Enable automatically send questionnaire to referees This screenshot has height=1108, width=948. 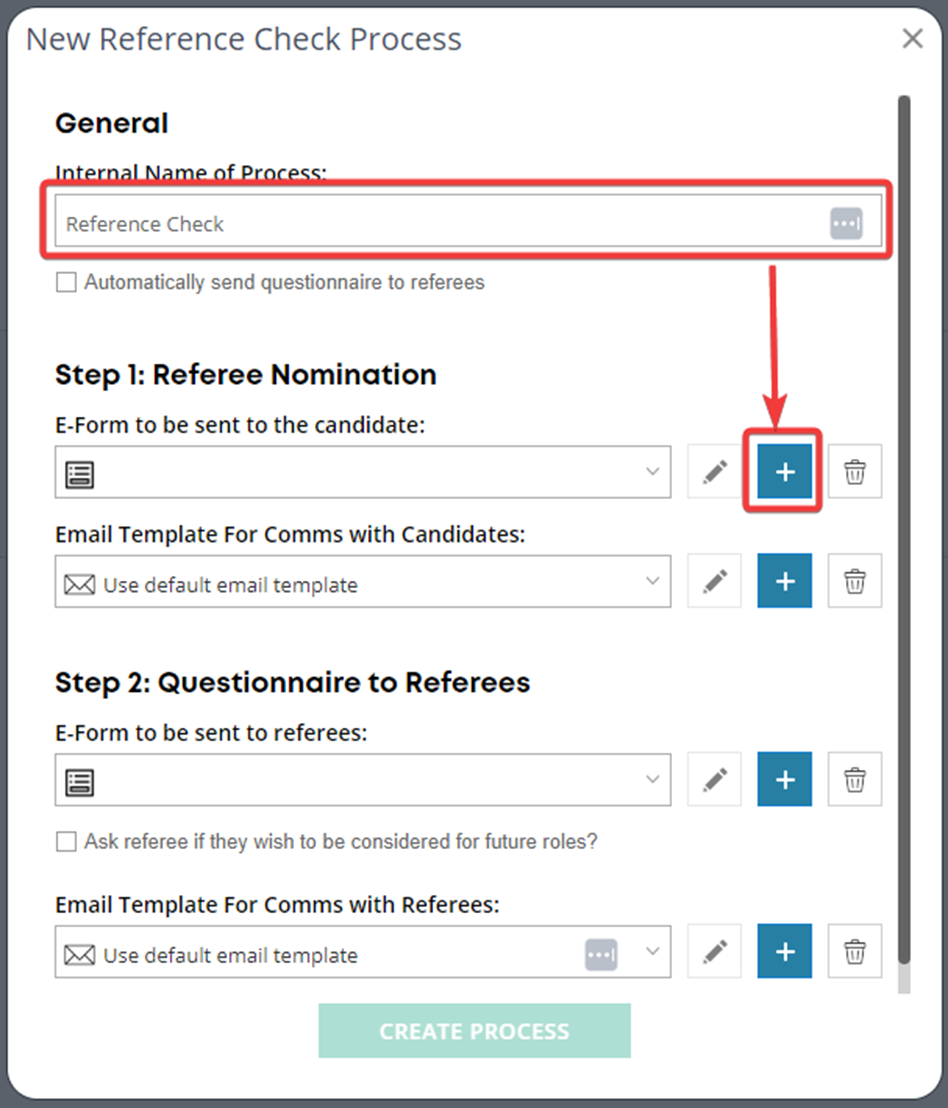click(66, 282)
